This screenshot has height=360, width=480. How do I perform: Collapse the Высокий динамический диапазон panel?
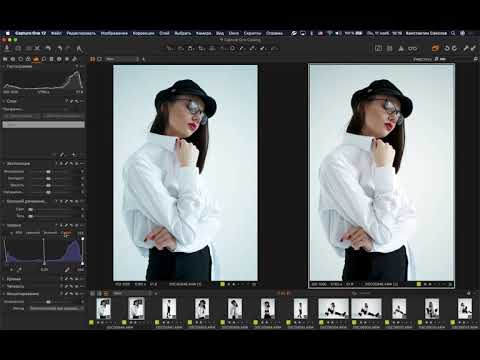click(x=4, y=201)
